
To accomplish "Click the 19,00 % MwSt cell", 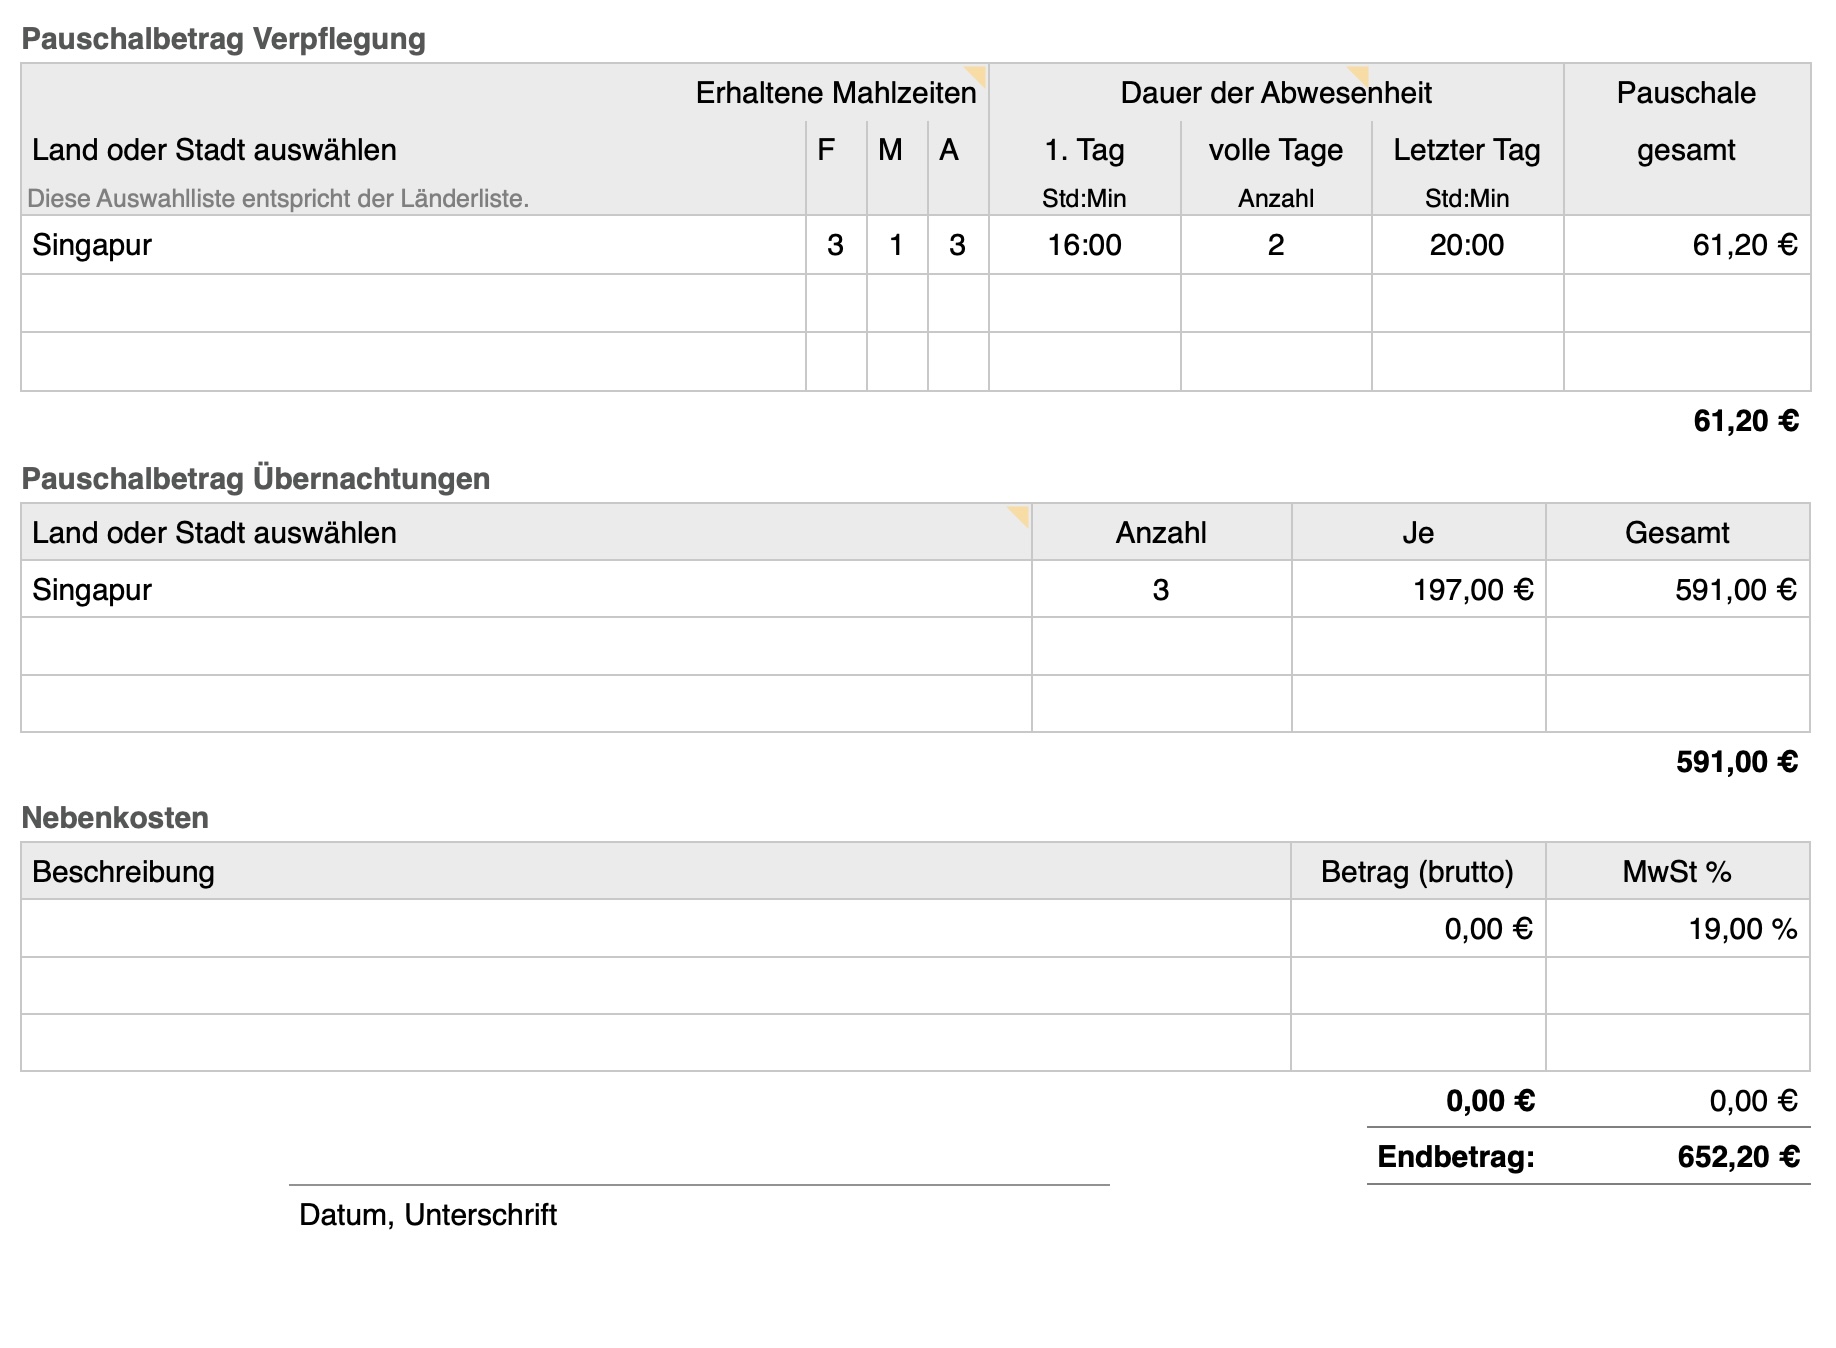I will (1677, 929).
